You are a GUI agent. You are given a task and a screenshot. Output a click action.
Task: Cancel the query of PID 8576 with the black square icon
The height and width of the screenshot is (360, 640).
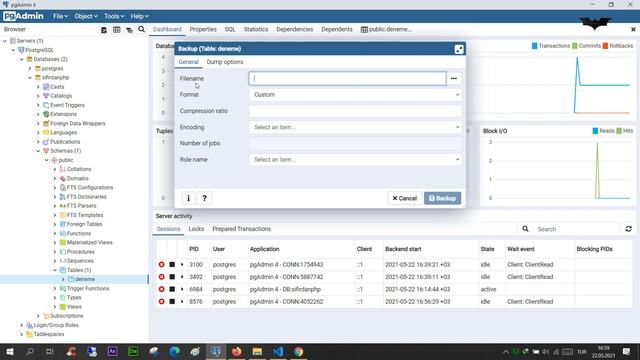tap(172, 302)
